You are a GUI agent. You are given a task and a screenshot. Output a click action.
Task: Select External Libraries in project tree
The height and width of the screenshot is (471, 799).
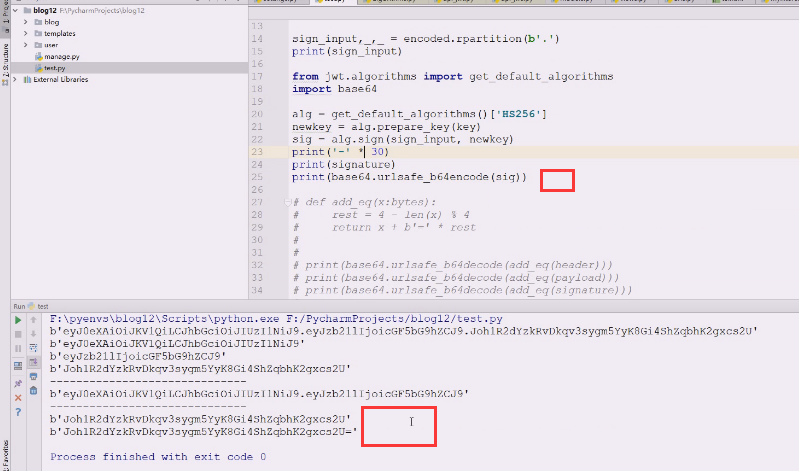pos(61,80)
